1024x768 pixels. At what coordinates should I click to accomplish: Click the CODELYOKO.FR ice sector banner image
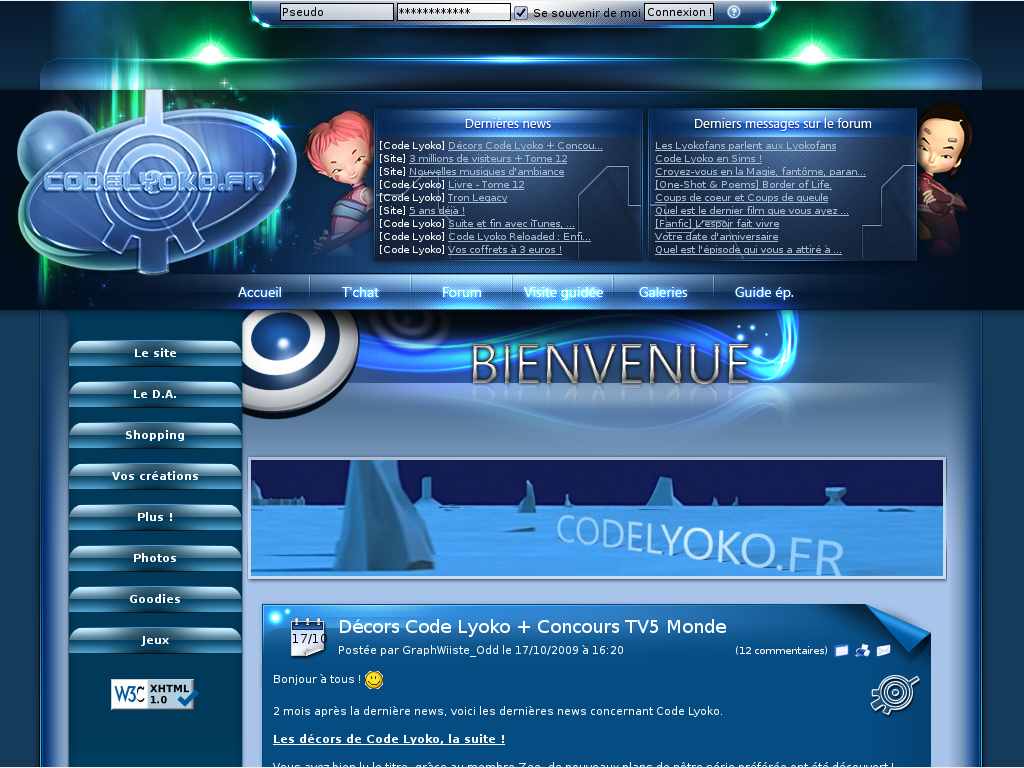pyautogui.click(x=597, y=518)
